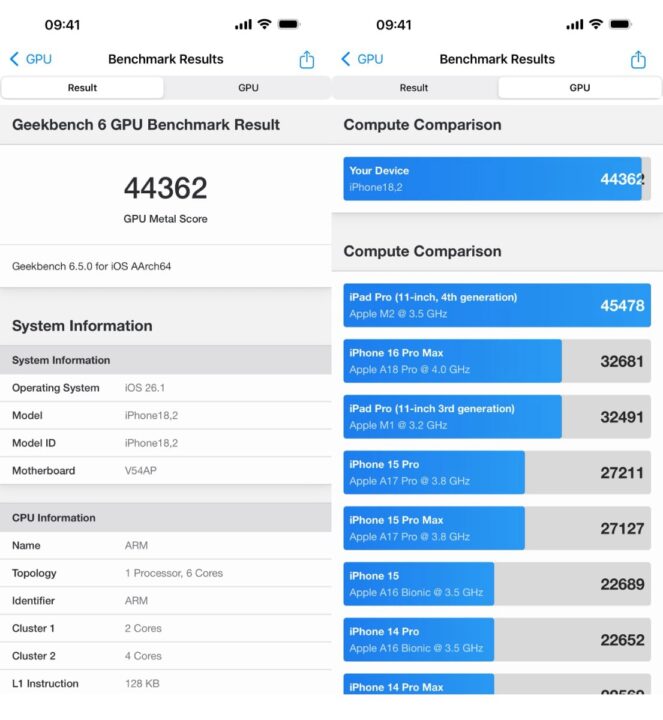Switch to Result tab on right screen
Image resolution: width=663 pixels, height=720 pixels.
pyautogui.click(x=414, y=88)
